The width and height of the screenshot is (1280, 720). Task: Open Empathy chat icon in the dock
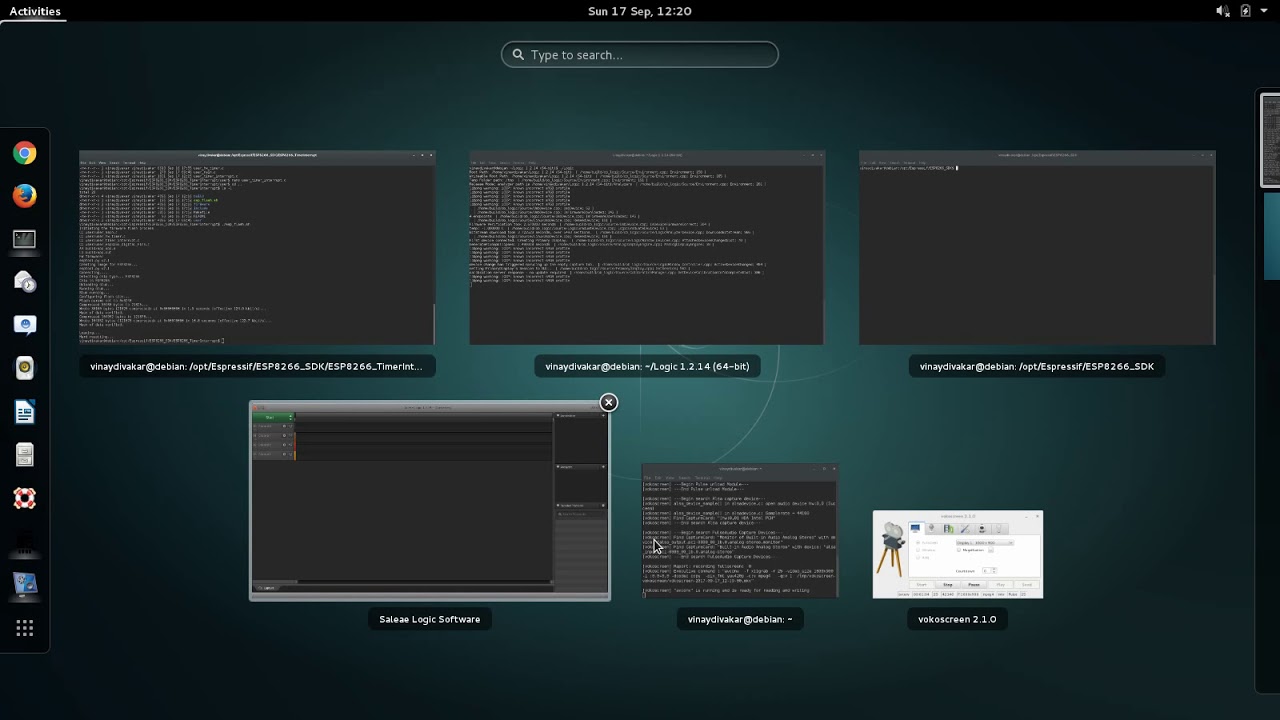click(25, 325)
